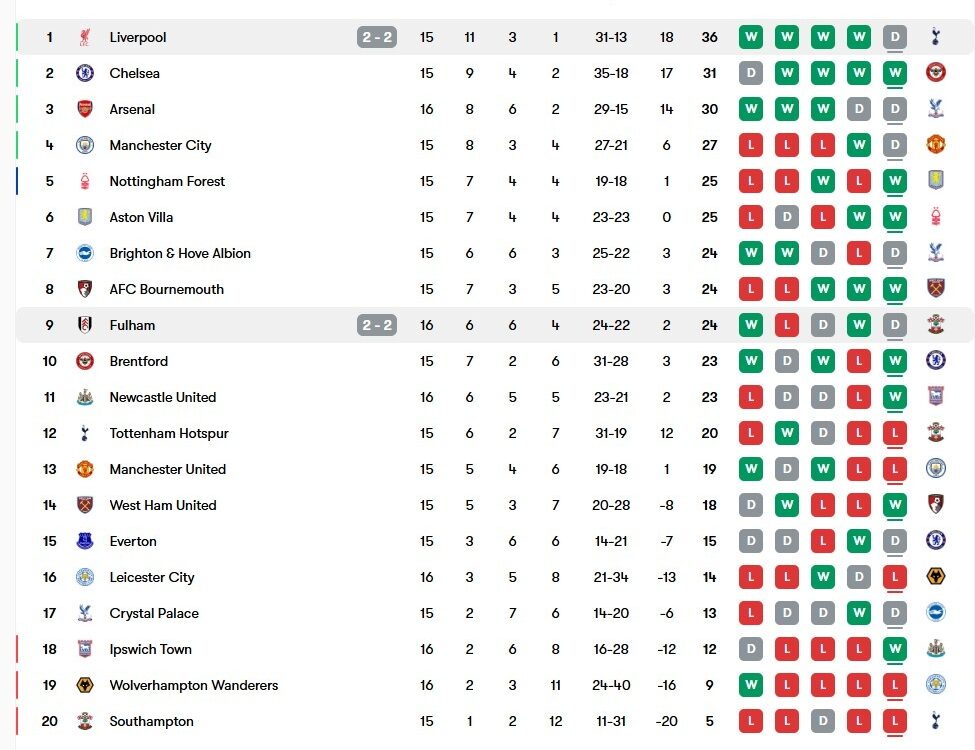
Task: Click the Arsenal cannon crest icon
Action: (85, 109)
